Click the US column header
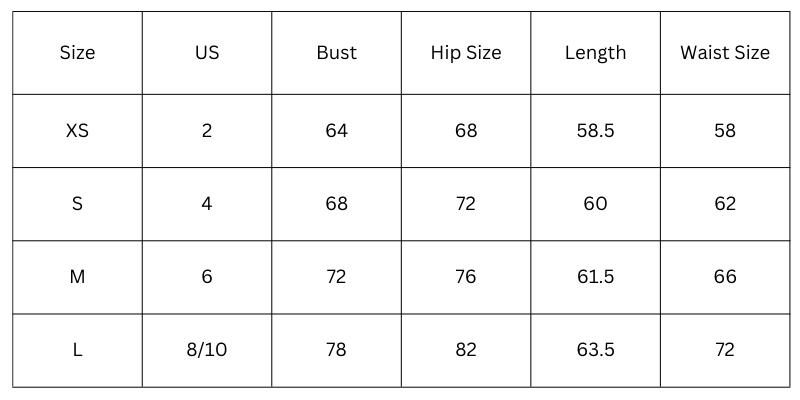Viewport: 800px width, 400px height. [207, 53]
